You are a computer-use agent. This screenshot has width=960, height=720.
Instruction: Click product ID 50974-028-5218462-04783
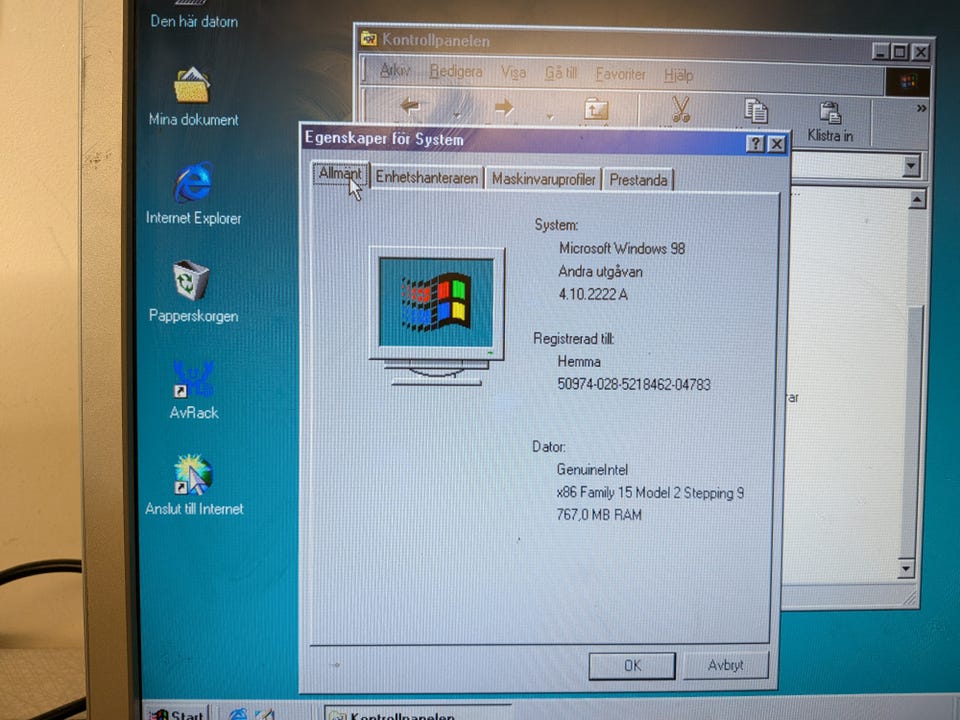coord(634,384)
